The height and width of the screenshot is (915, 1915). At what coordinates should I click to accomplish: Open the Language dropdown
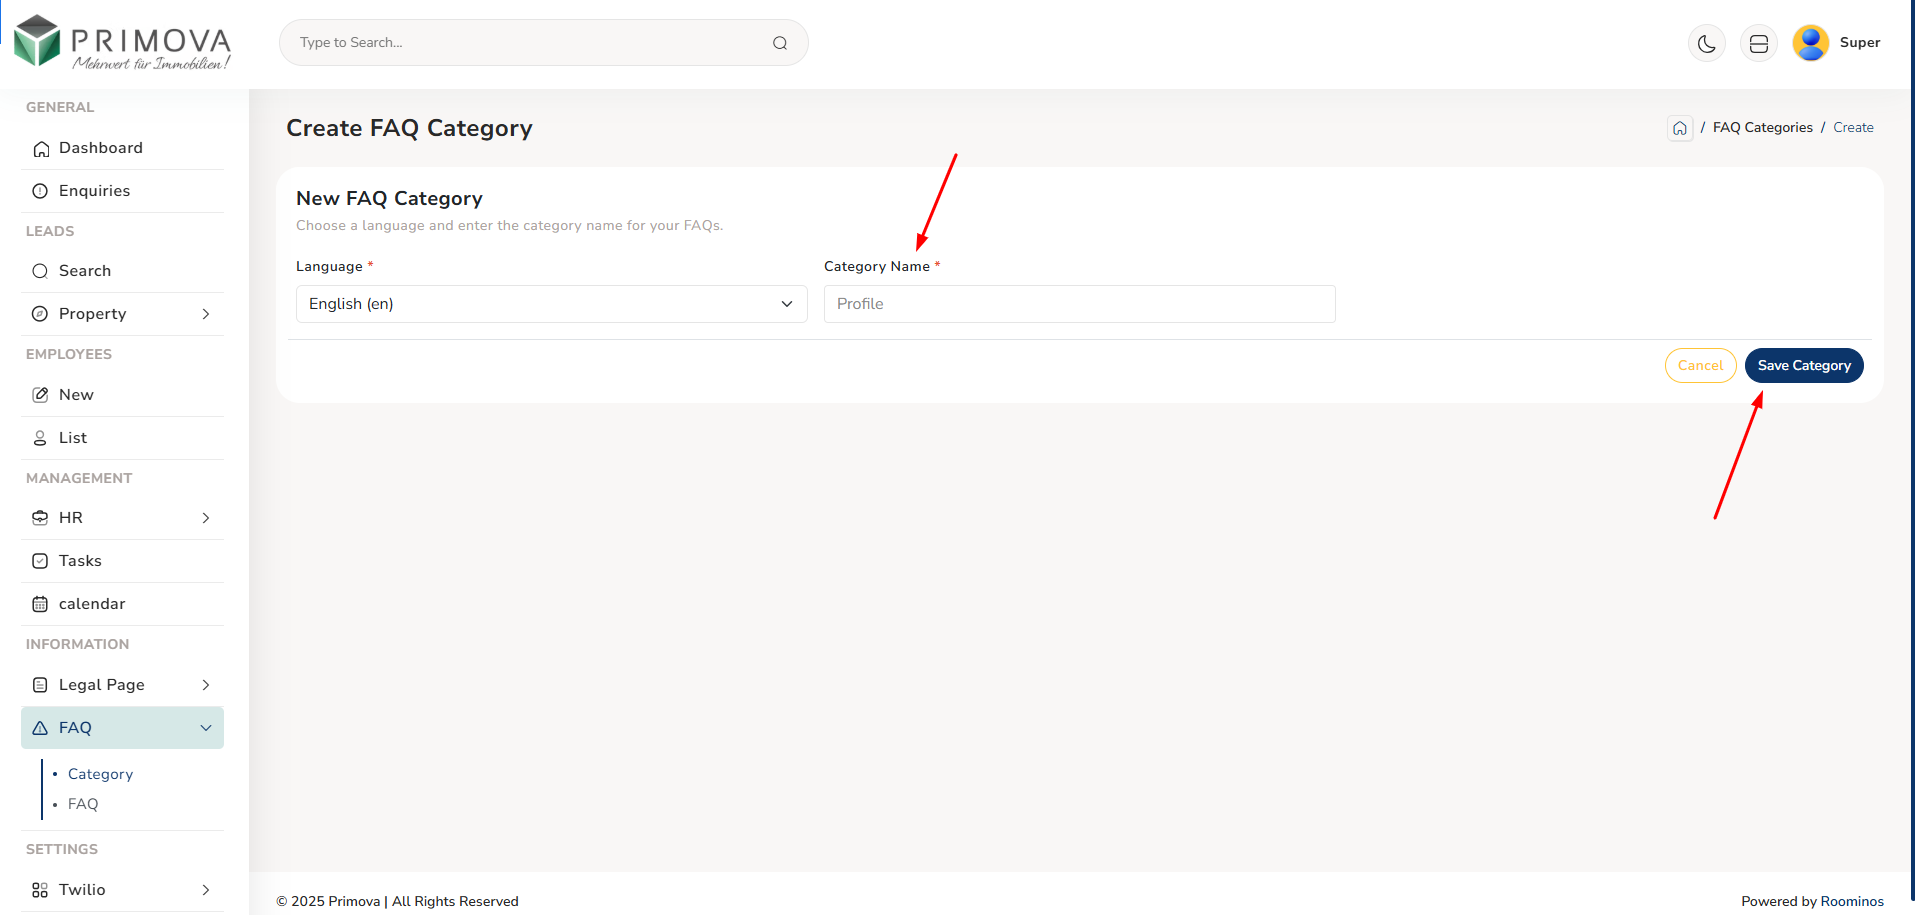point(551,304)
